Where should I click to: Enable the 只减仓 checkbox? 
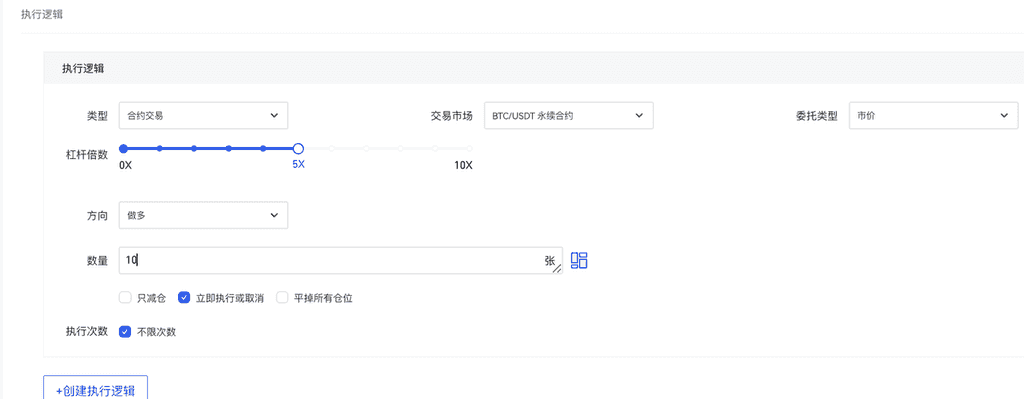[x=125, y=298]
